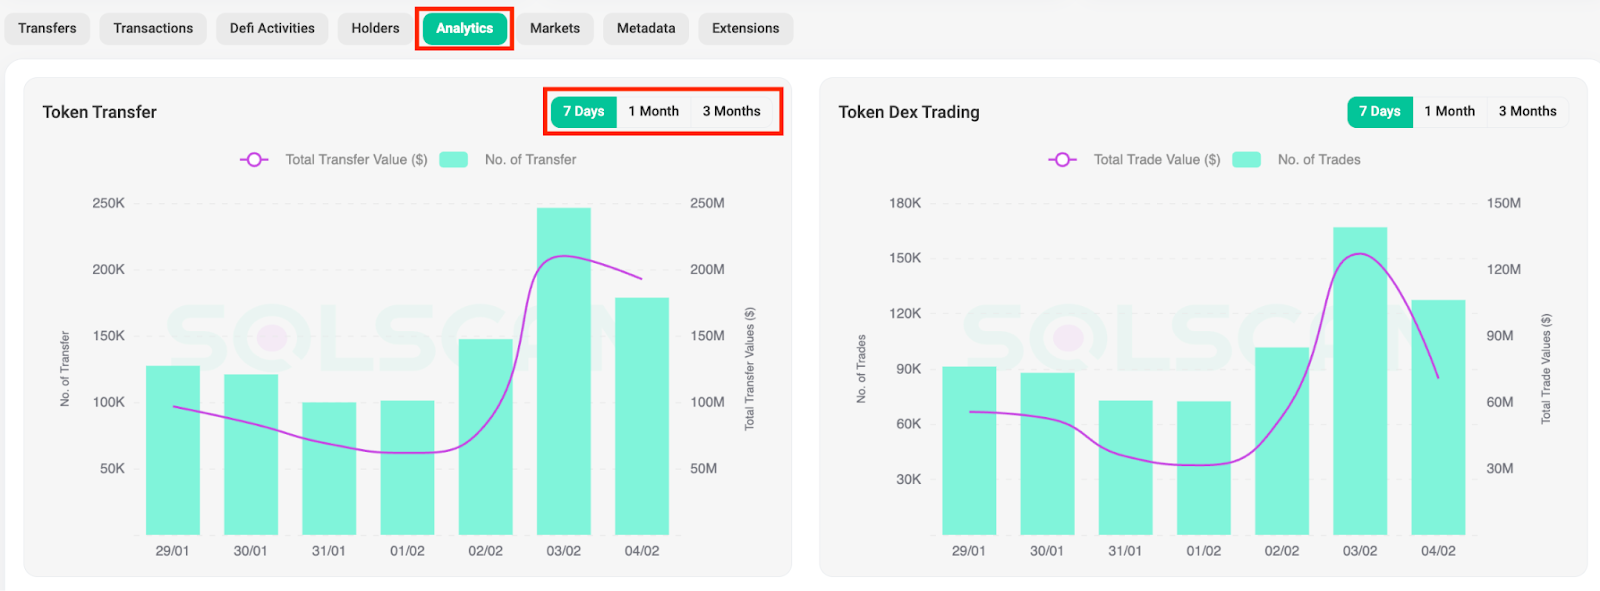Select the Analytics tab
The height and width of the screenshot is (591, 1600).
[464, 28]
